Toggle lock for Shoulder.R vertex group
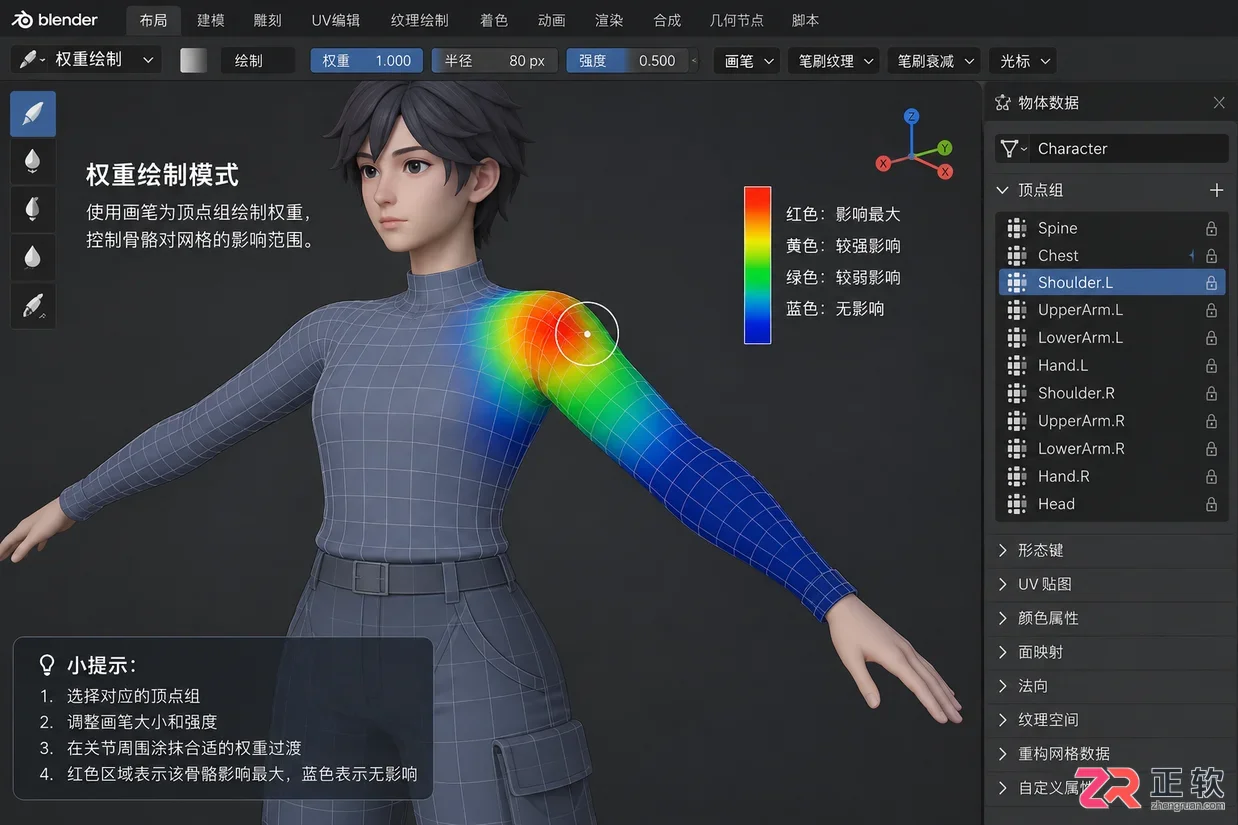Viewport: 1238px width, 825px height. tap(1211, 393)
